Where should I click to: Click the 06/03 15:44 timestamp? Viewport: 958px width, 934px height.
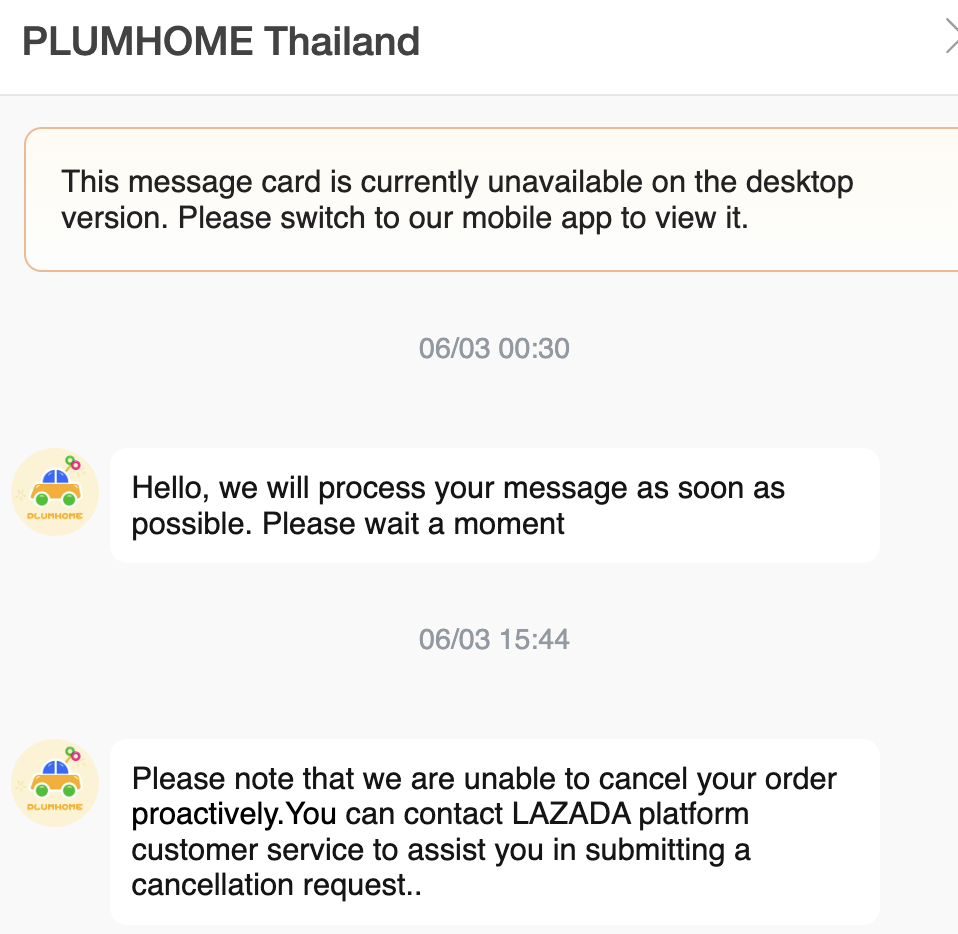click(494, 639)
